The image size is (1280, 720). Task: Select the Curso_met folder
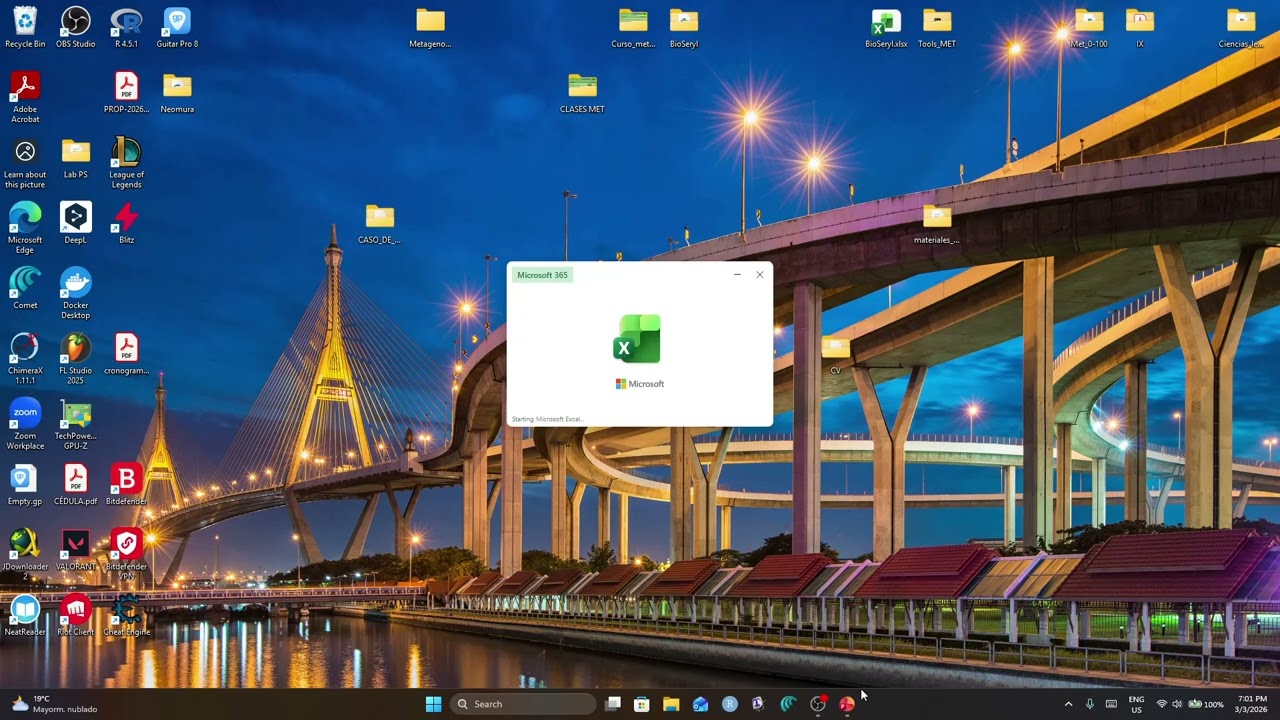[633, 28]
